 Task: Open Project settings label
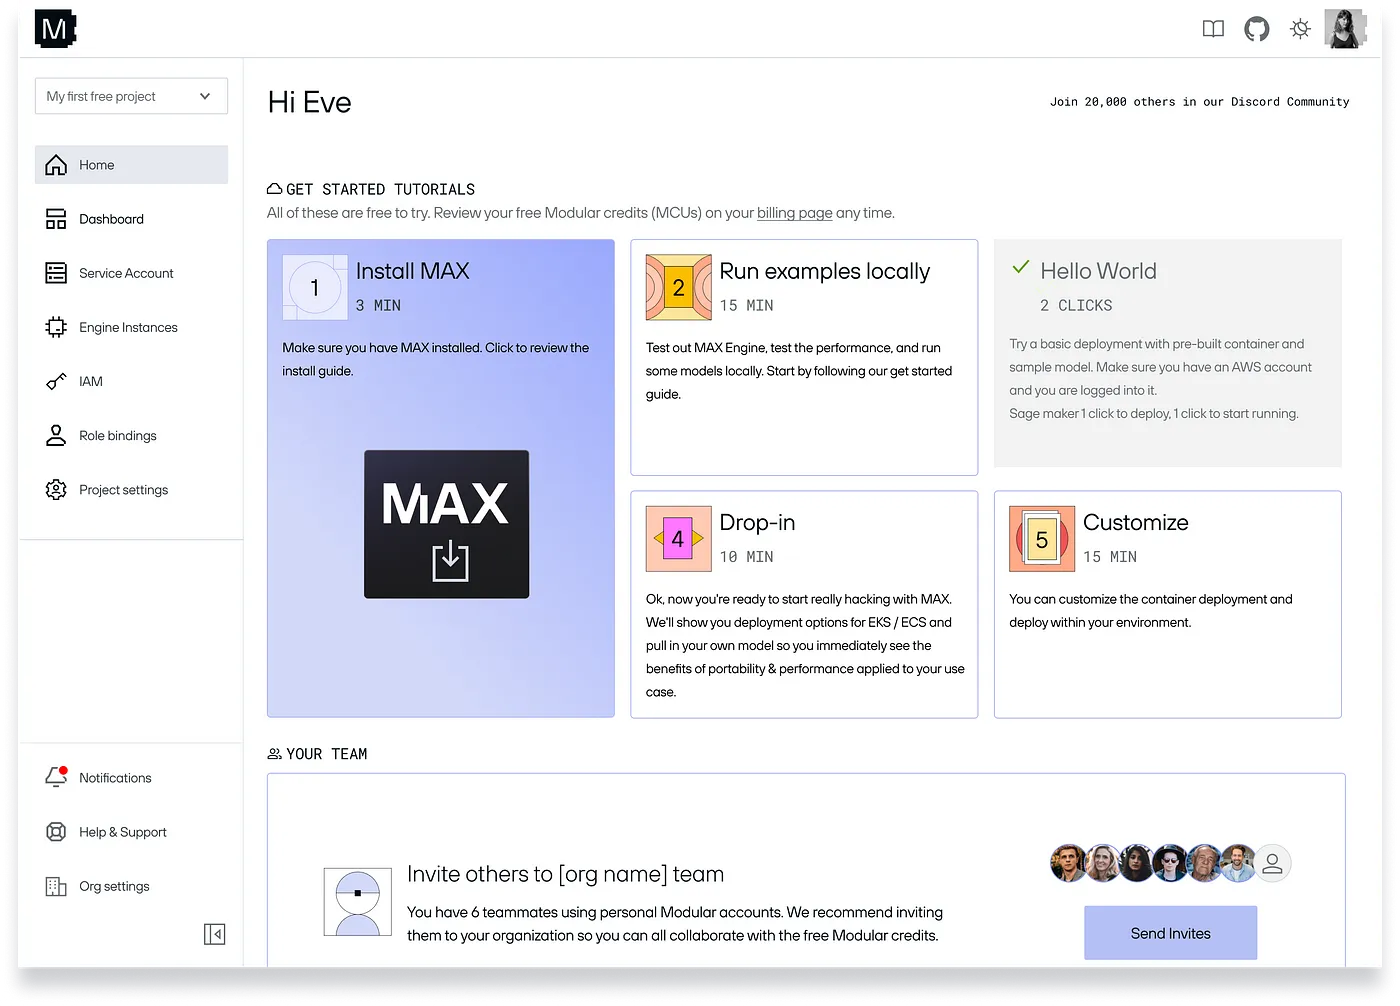(124, 490)
